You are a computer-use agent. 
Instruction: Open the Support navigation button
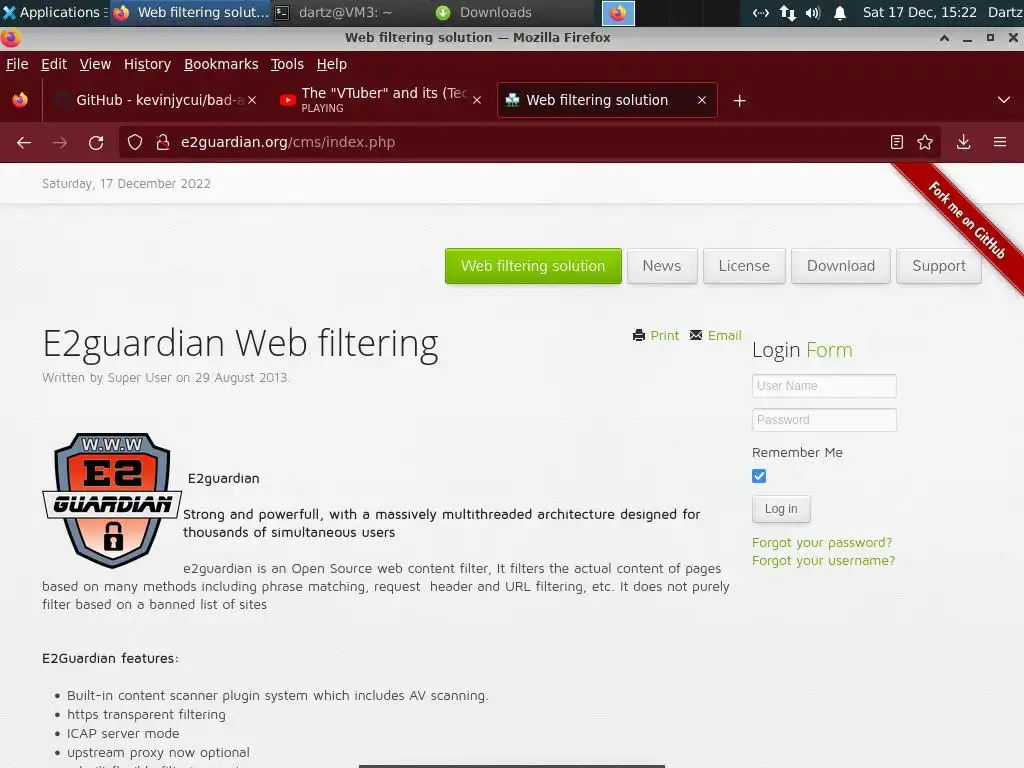tap(938, 266)
